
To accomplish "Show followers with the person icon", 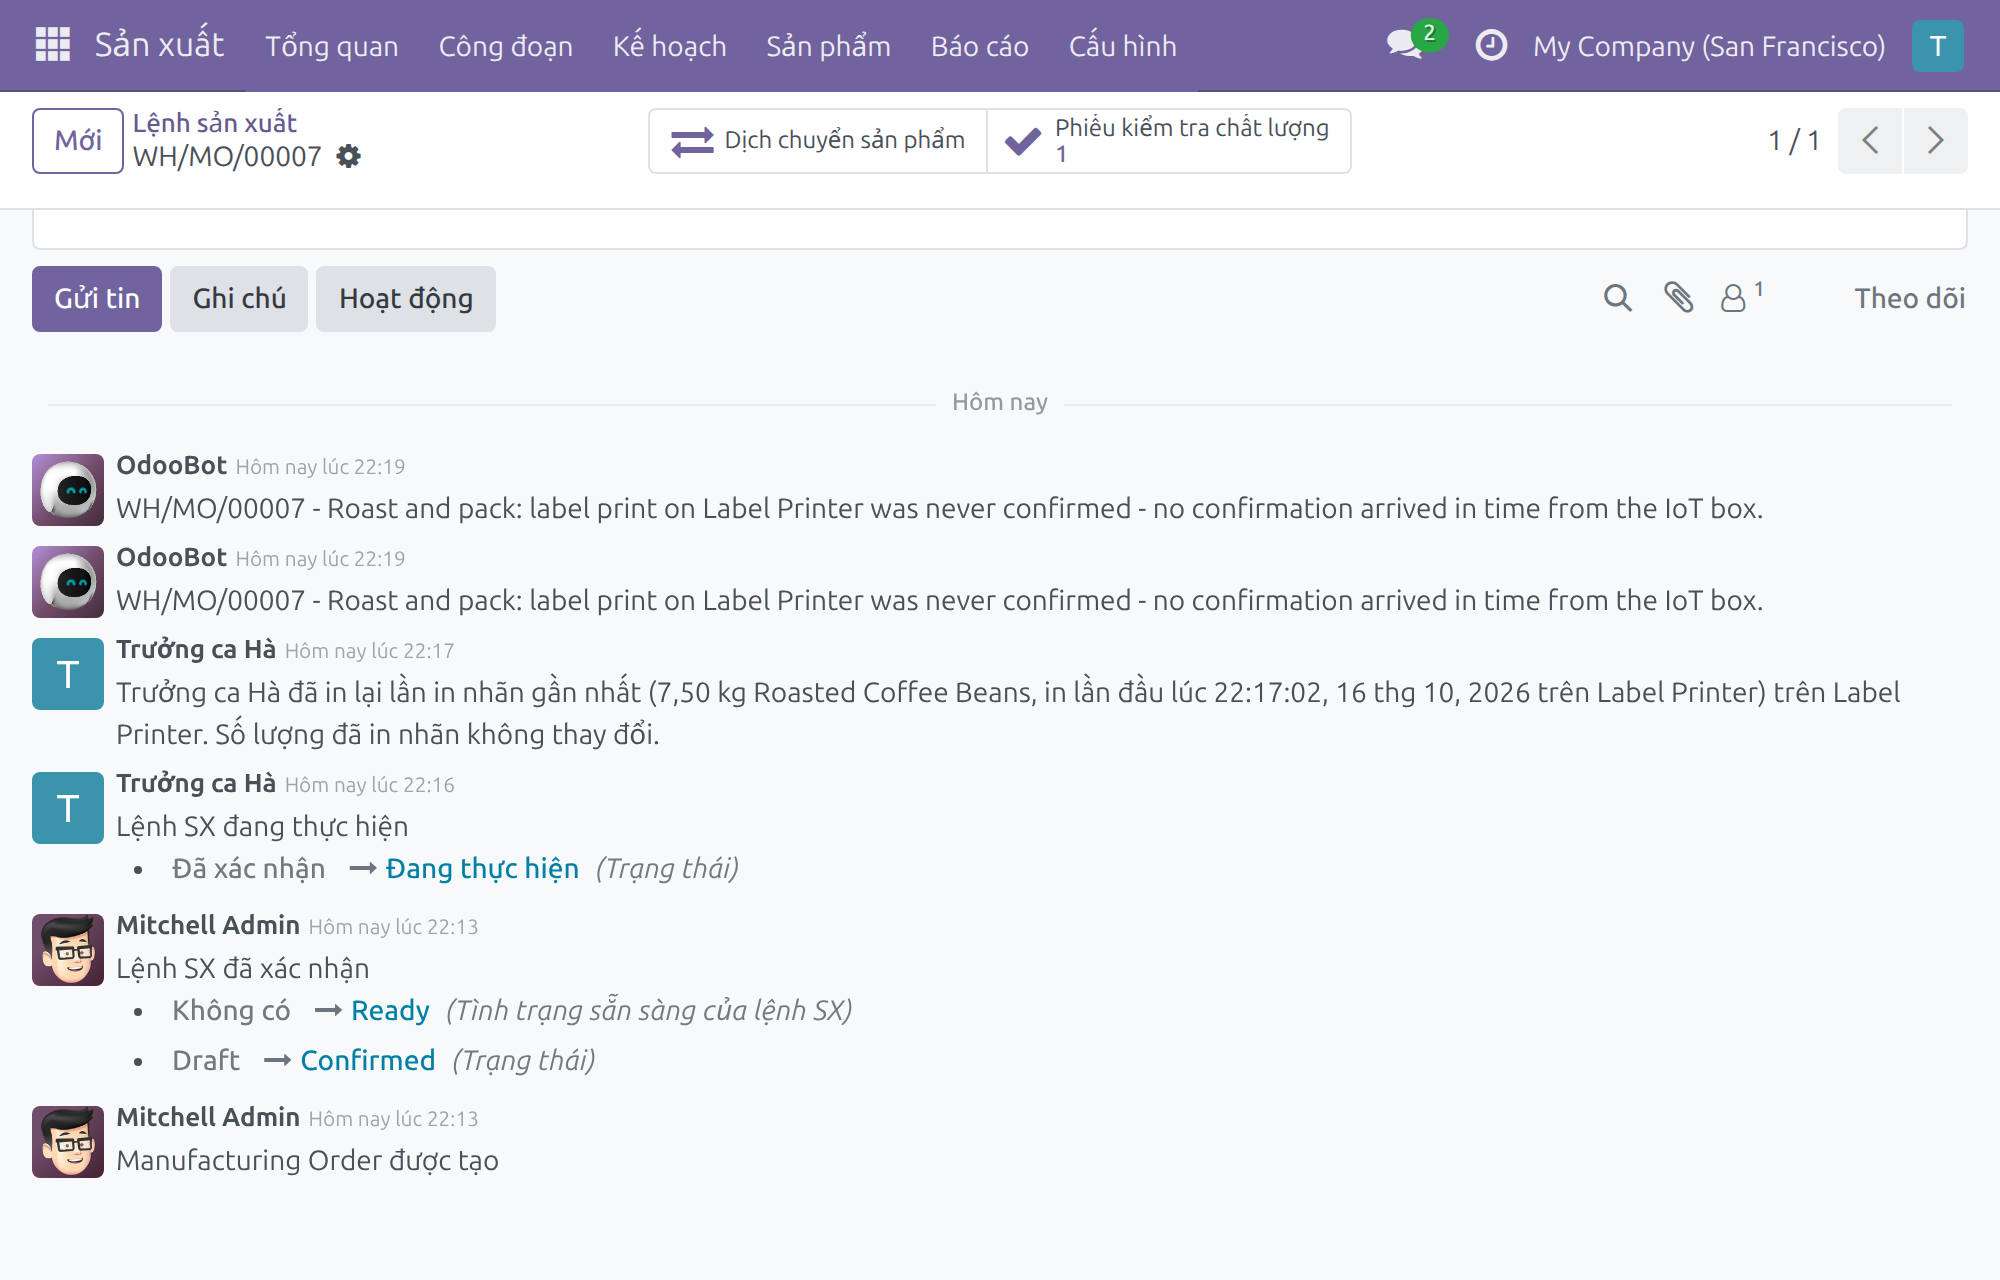I will click(1741, 297).
